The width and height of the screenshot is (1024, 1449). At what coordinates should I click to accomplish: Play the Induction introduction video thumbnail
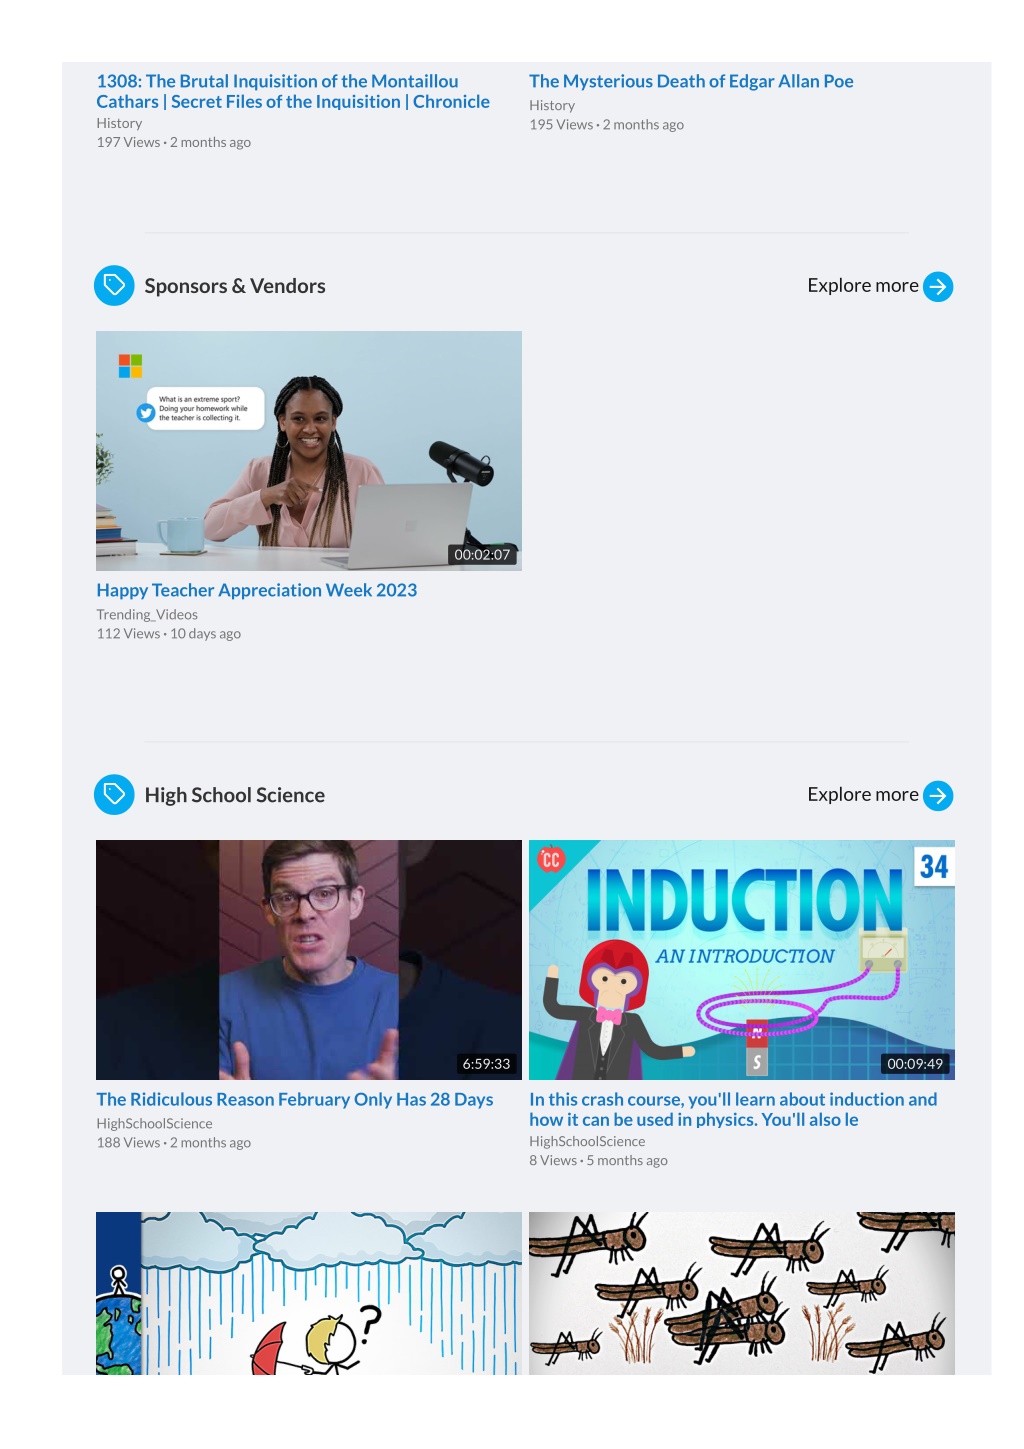[742, 960]
